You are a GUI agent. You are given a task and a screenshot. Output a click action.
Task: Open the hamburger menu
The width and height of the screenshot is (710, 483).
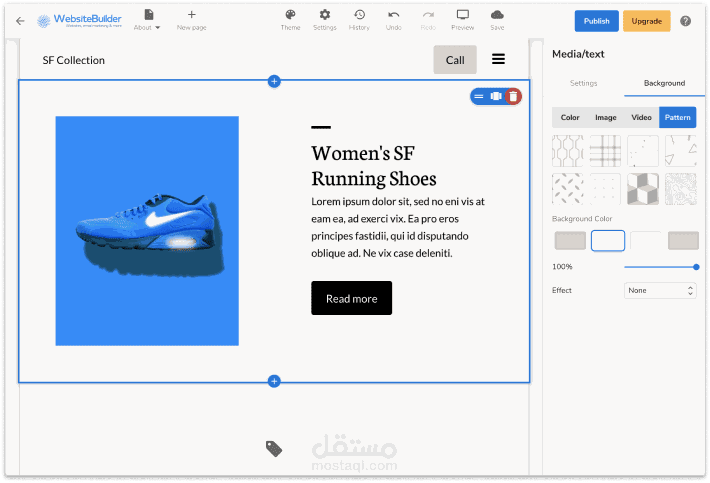pyautogui.click(x=499, y=59)
